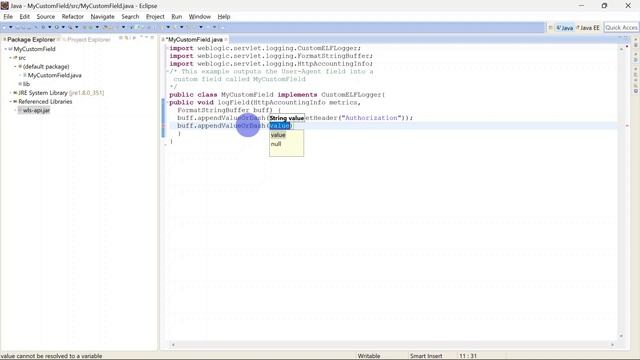Collapse the logField method fold

tap(167, 102)
